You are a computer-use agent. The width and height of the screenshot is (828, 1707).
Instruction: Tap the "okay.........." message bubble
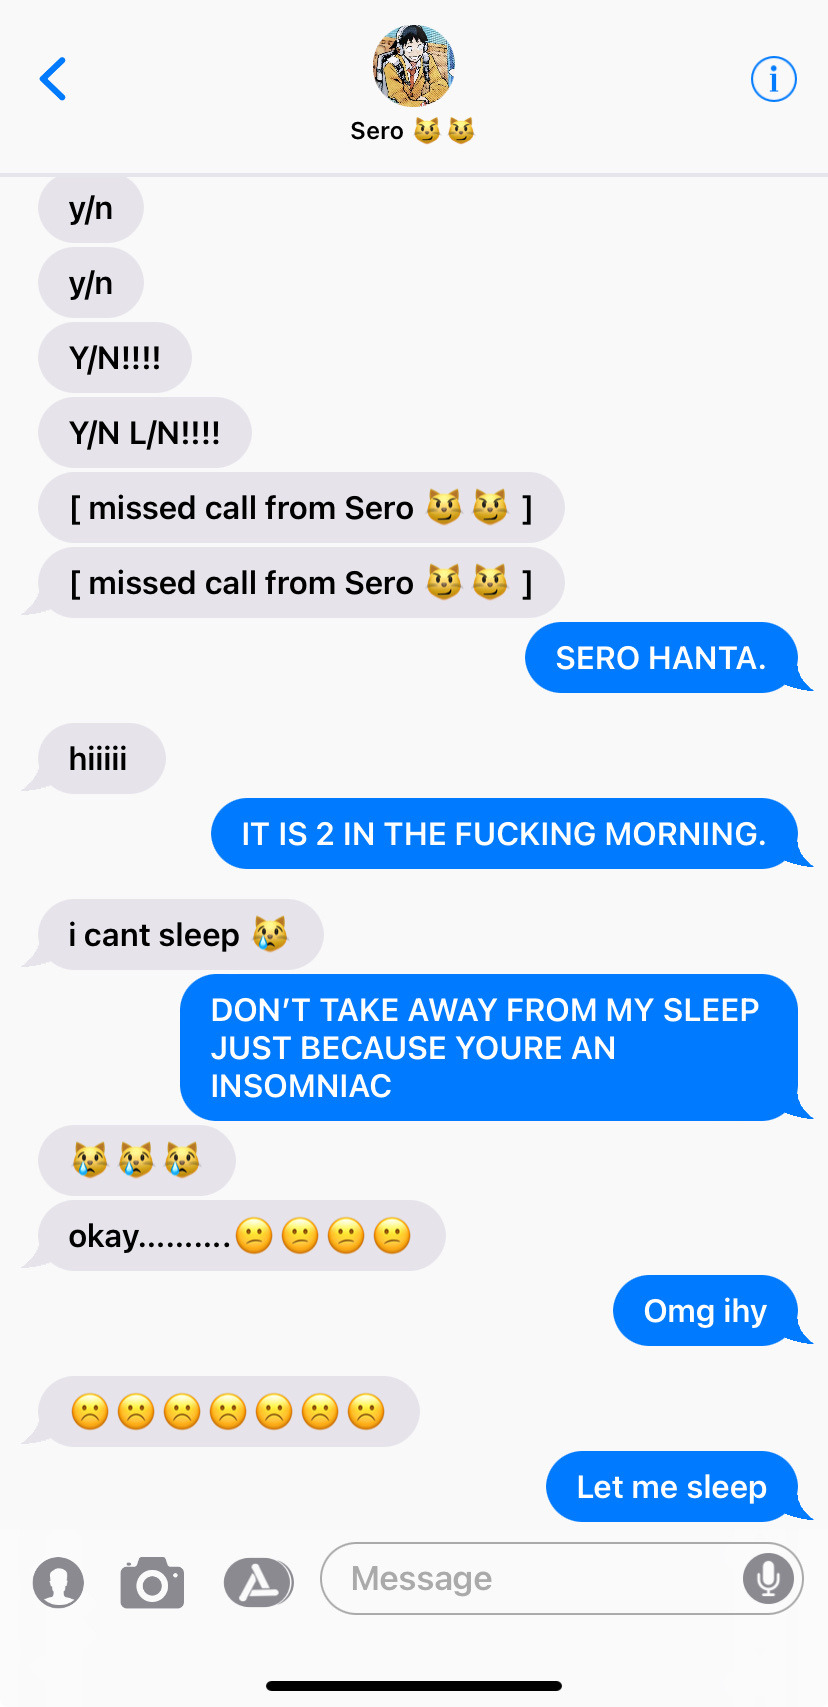tap(241, 1235)
